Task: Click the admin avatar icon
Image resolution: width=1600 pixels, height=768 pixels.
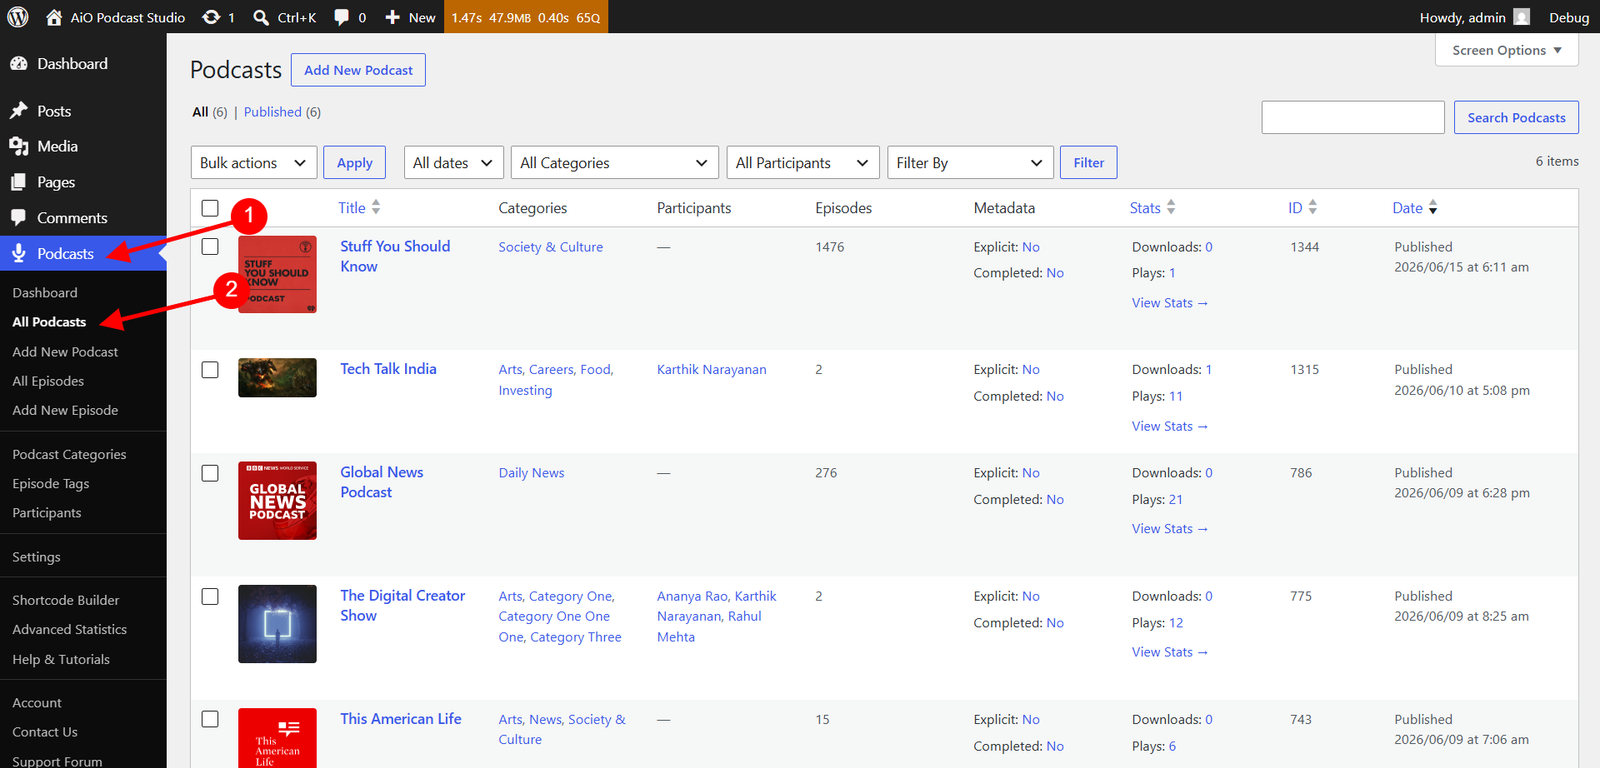Action: coord(1522,17)
